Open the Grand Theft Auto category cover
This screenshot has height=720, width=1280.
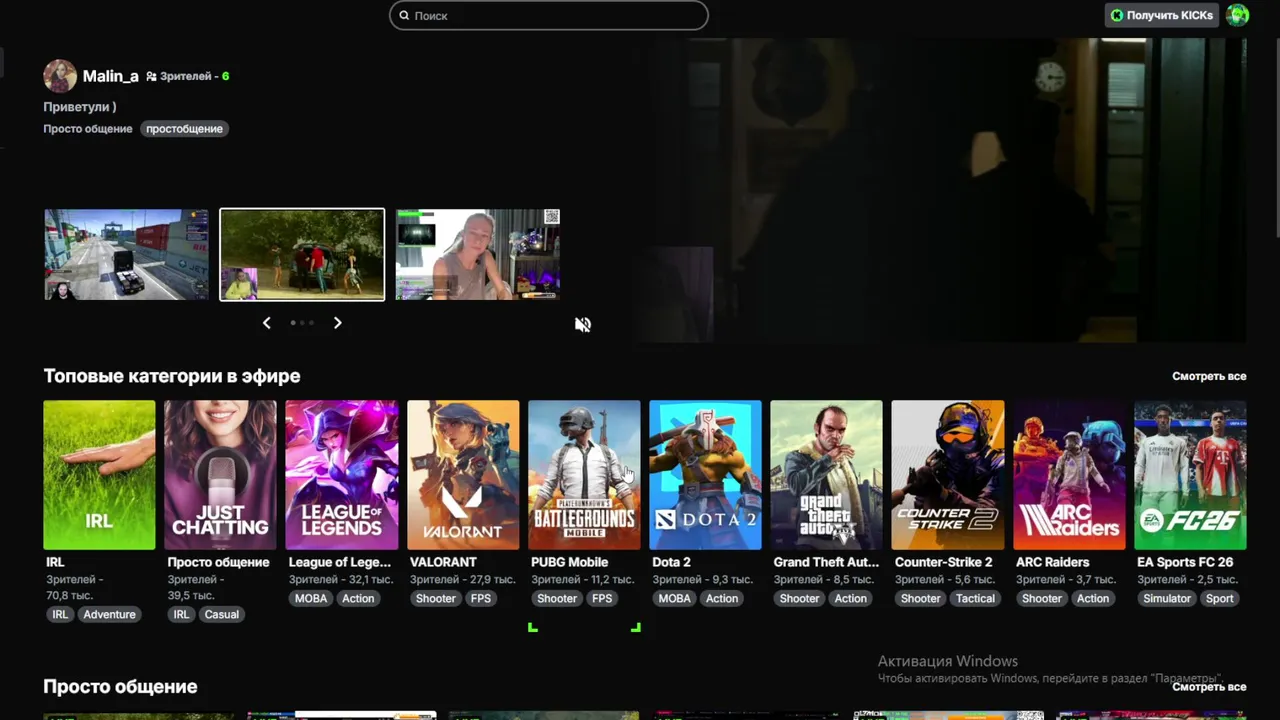pyautogui.click(x=826, y=475)
